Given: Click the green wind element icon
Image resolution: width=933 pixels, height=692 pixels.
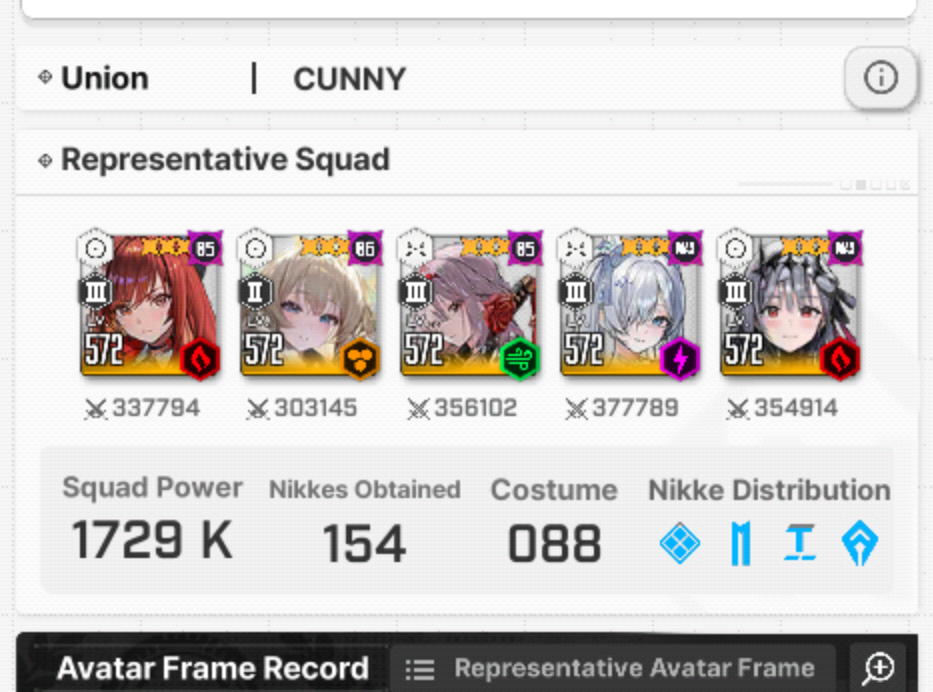Looking at the screenshot, I should coord(520,358).
